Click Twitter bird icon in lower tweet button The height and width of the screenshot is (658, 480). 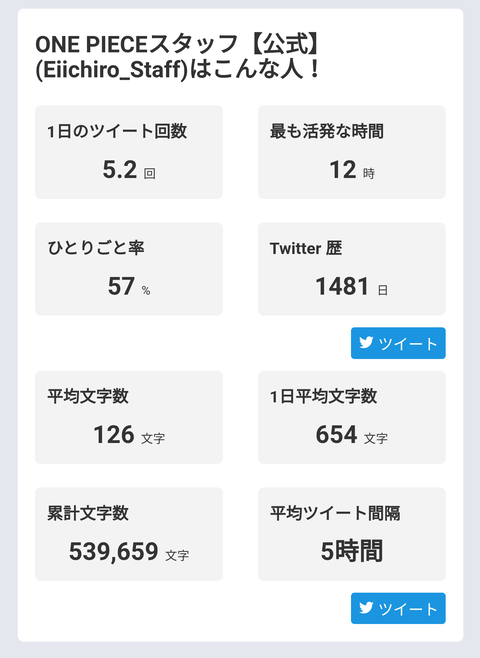(366, 608)
